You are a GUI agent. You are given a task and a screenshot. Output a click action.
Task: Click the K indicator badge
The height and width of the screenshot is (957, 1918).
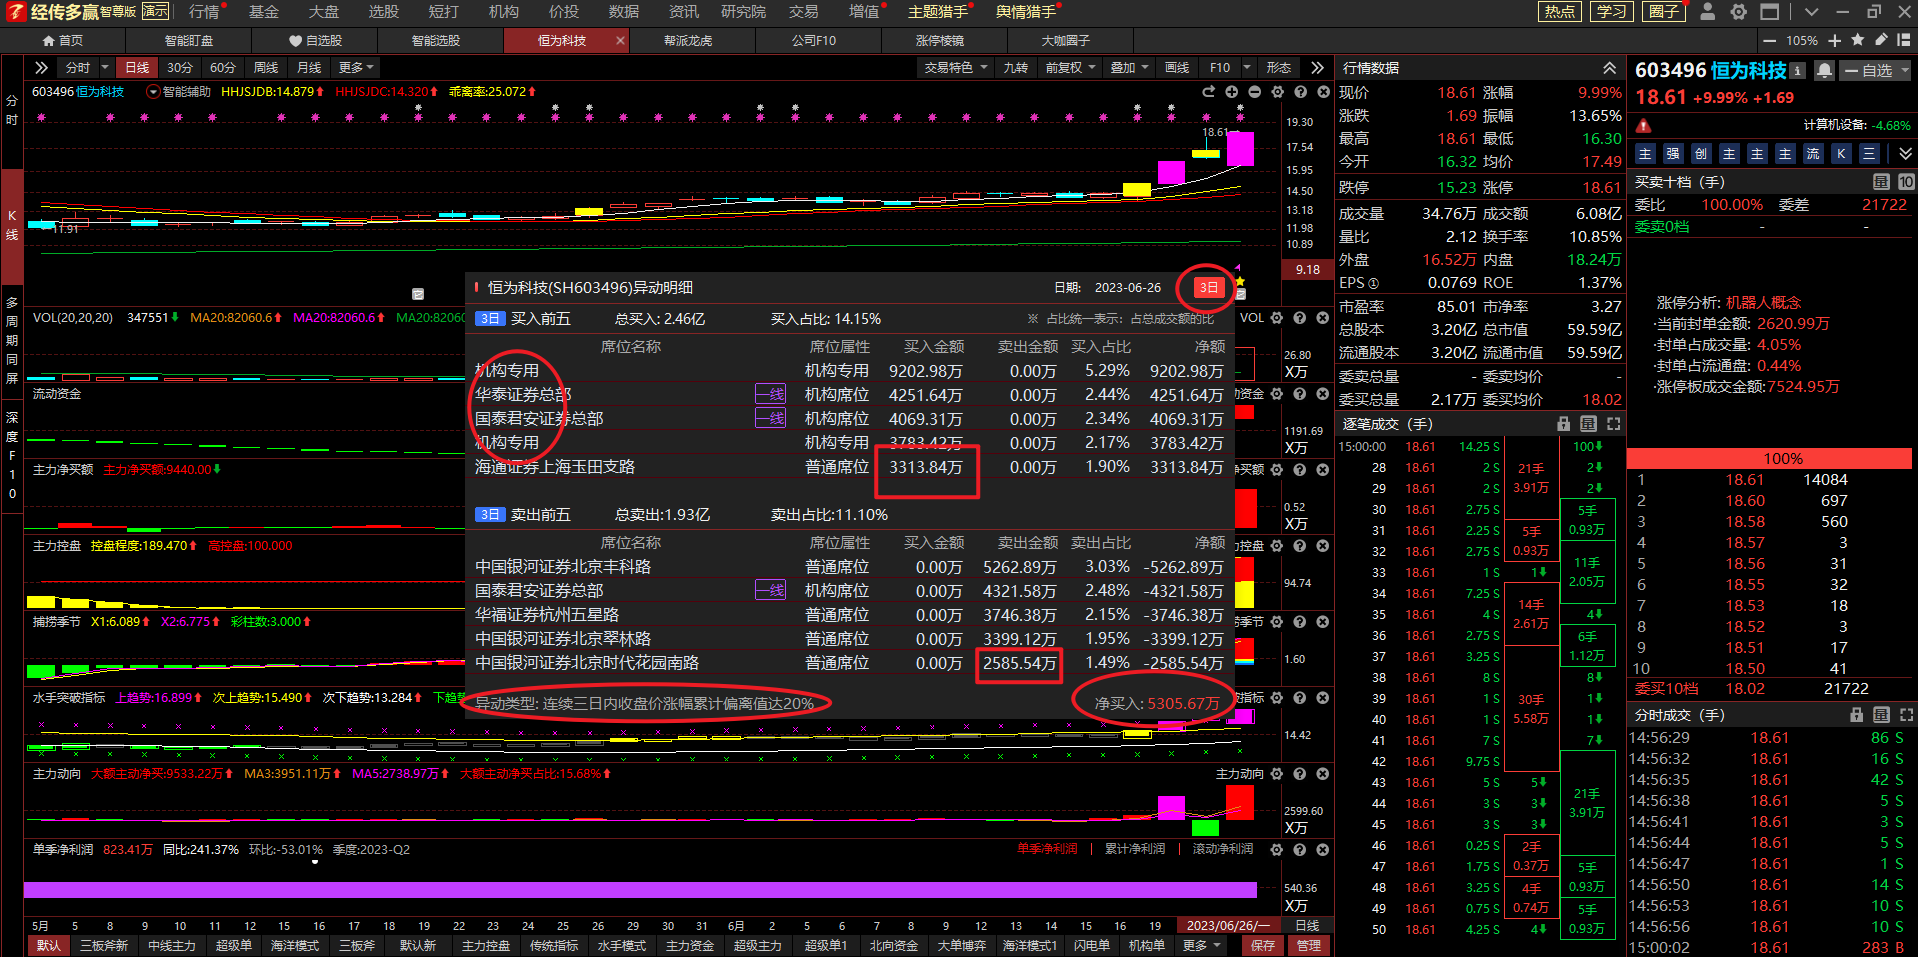pyautogui.click(x=1841, y=154)
